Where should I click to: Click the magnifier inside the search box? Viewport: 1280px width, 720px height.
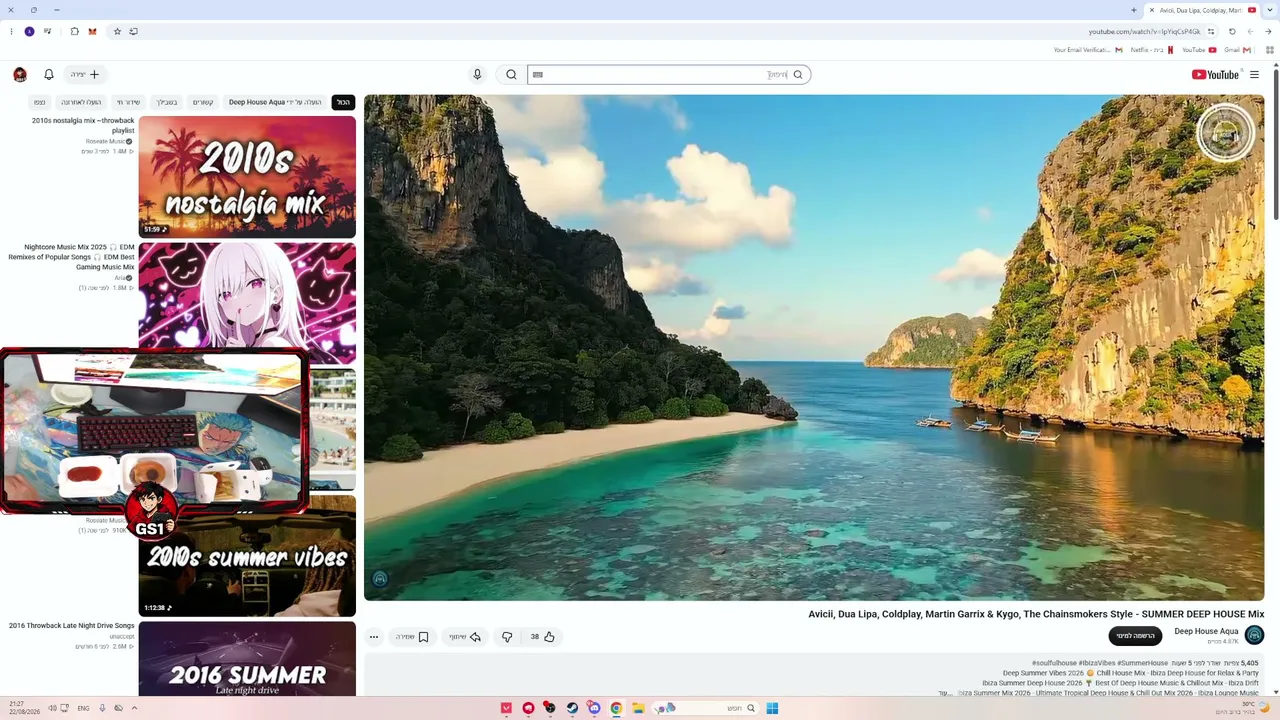pyautogui.click(x=798, y=74)
